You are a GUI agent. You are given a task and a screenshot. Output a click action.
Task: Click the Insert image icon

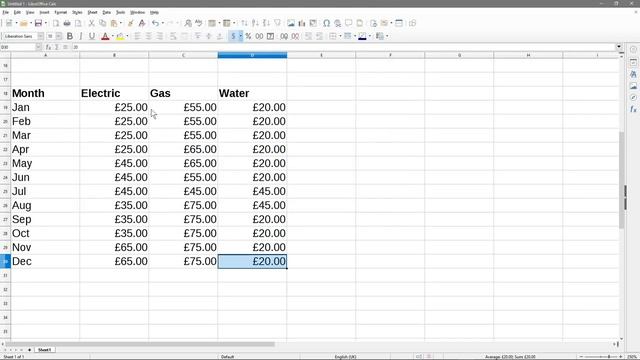(x=291, y=23)
